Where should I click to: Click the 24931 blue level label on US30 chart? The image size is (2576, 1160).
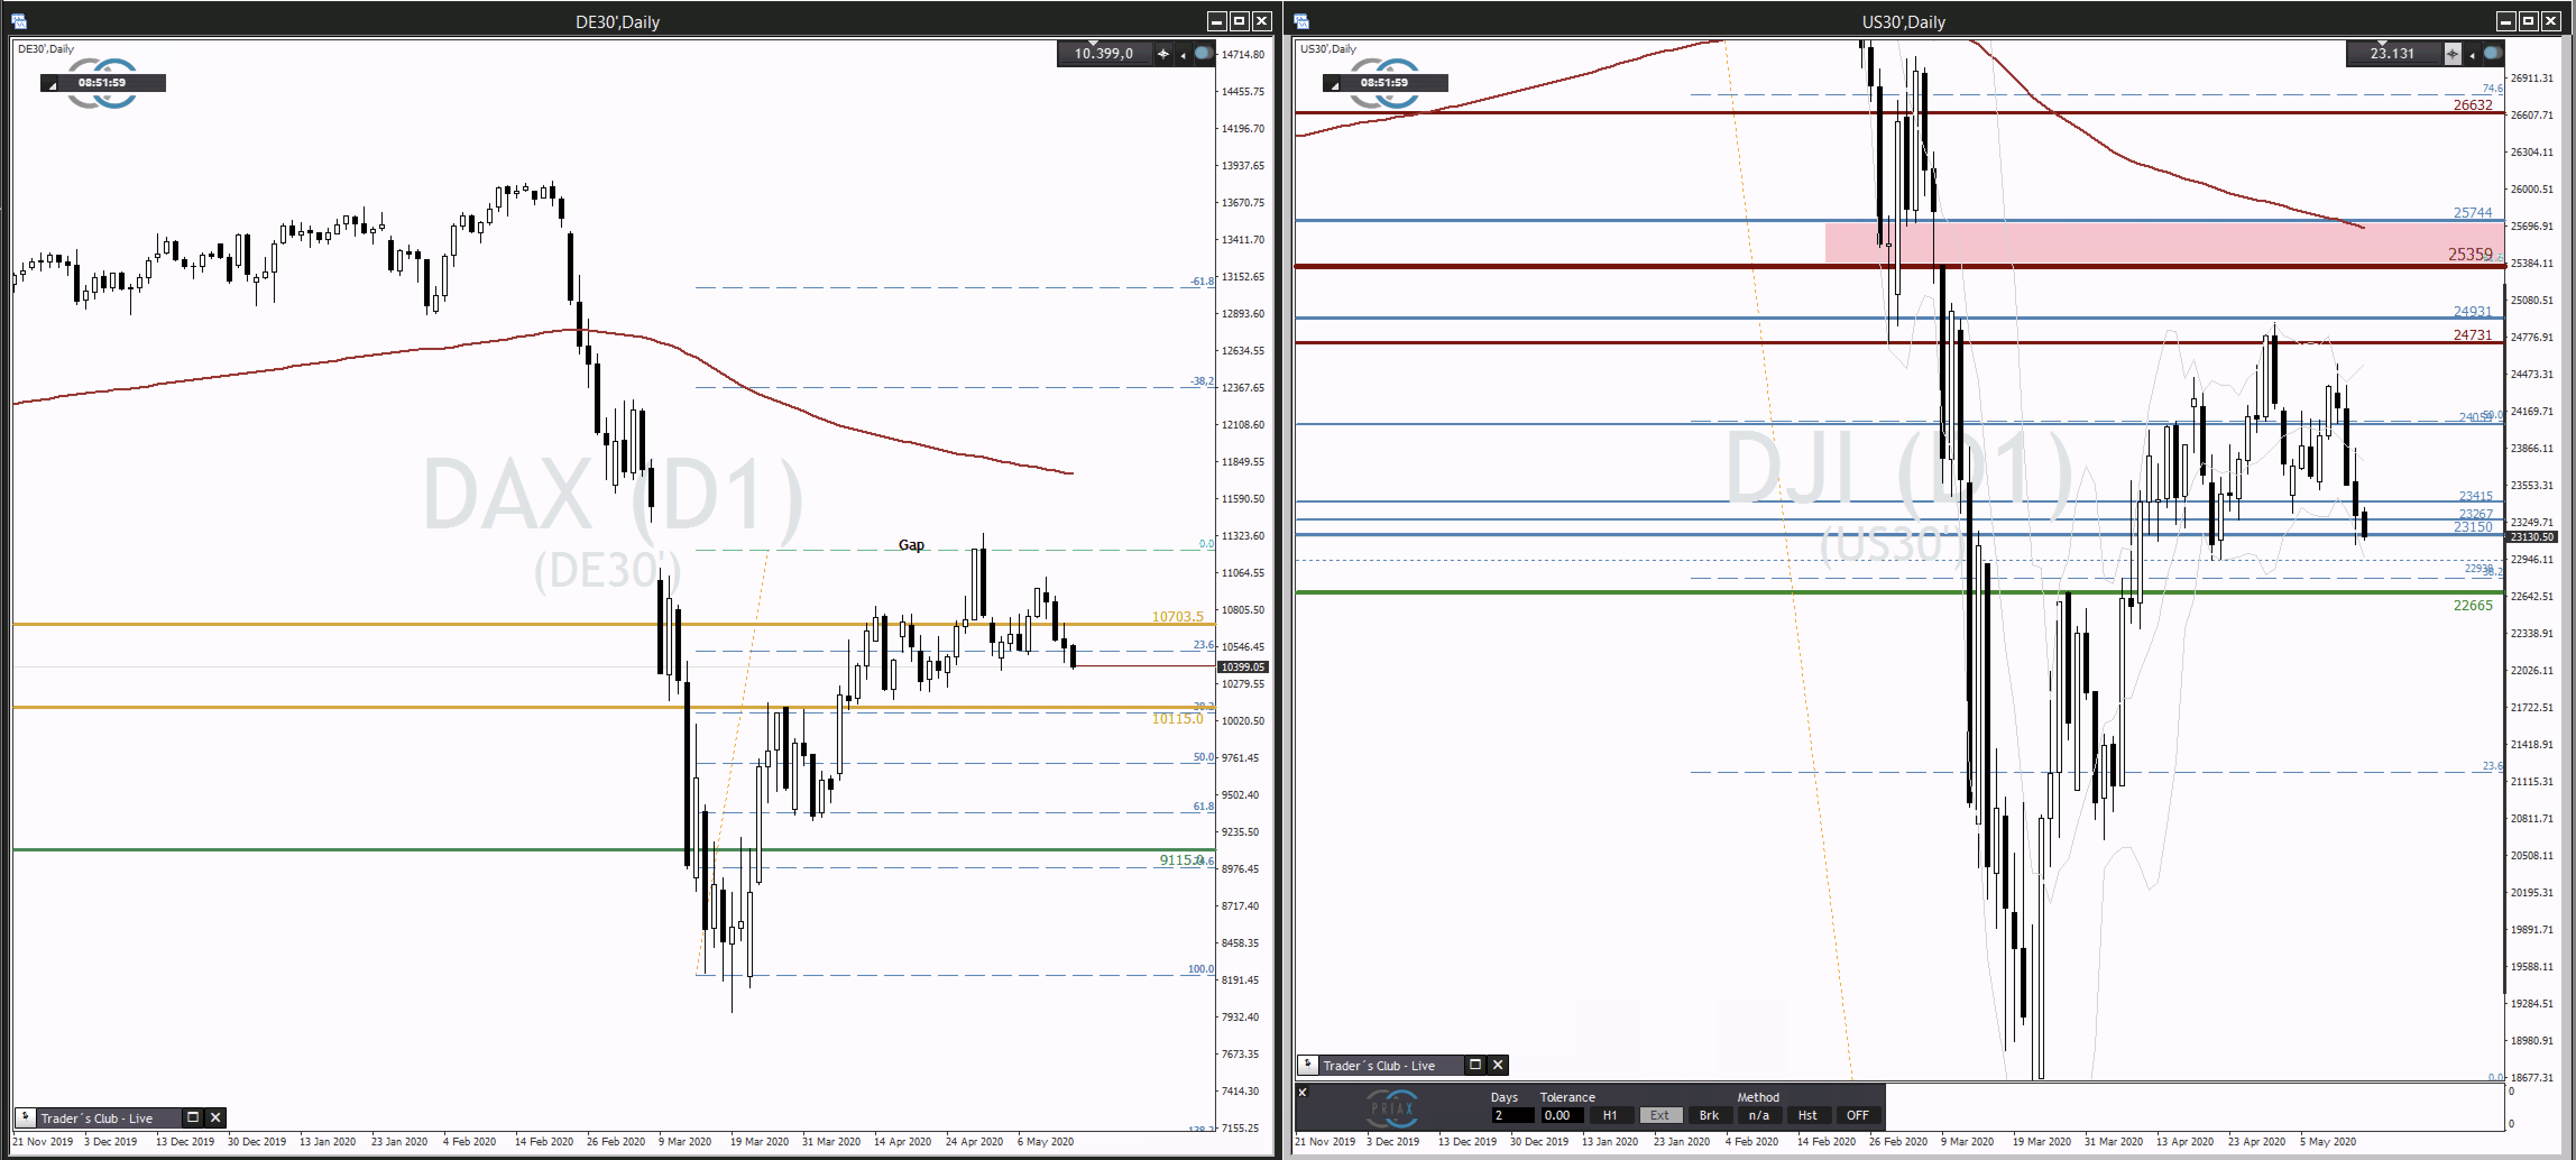(x=2472, y=311)
